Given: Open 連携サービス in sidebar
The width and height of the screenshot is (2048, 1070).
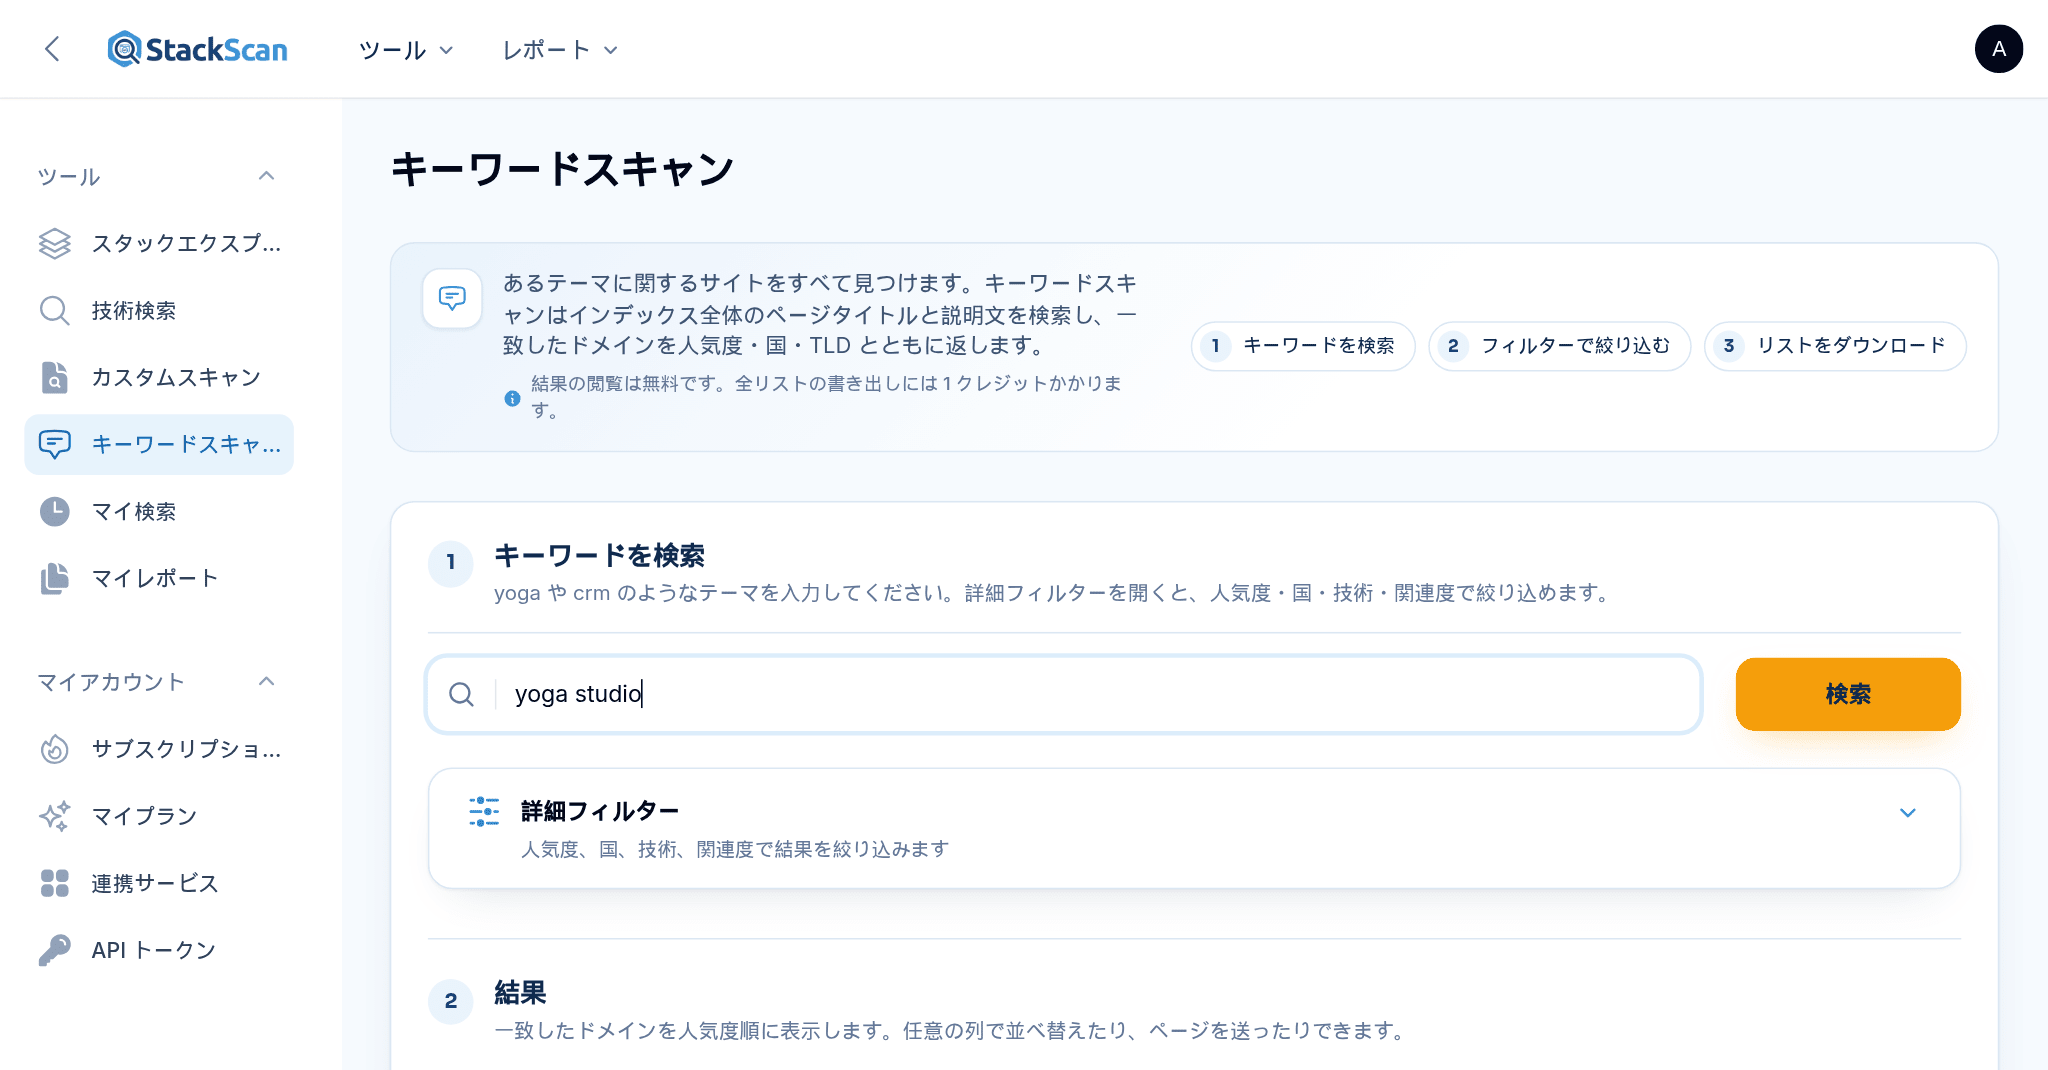Looking at the screenshot, I should [x=159, y=883].
